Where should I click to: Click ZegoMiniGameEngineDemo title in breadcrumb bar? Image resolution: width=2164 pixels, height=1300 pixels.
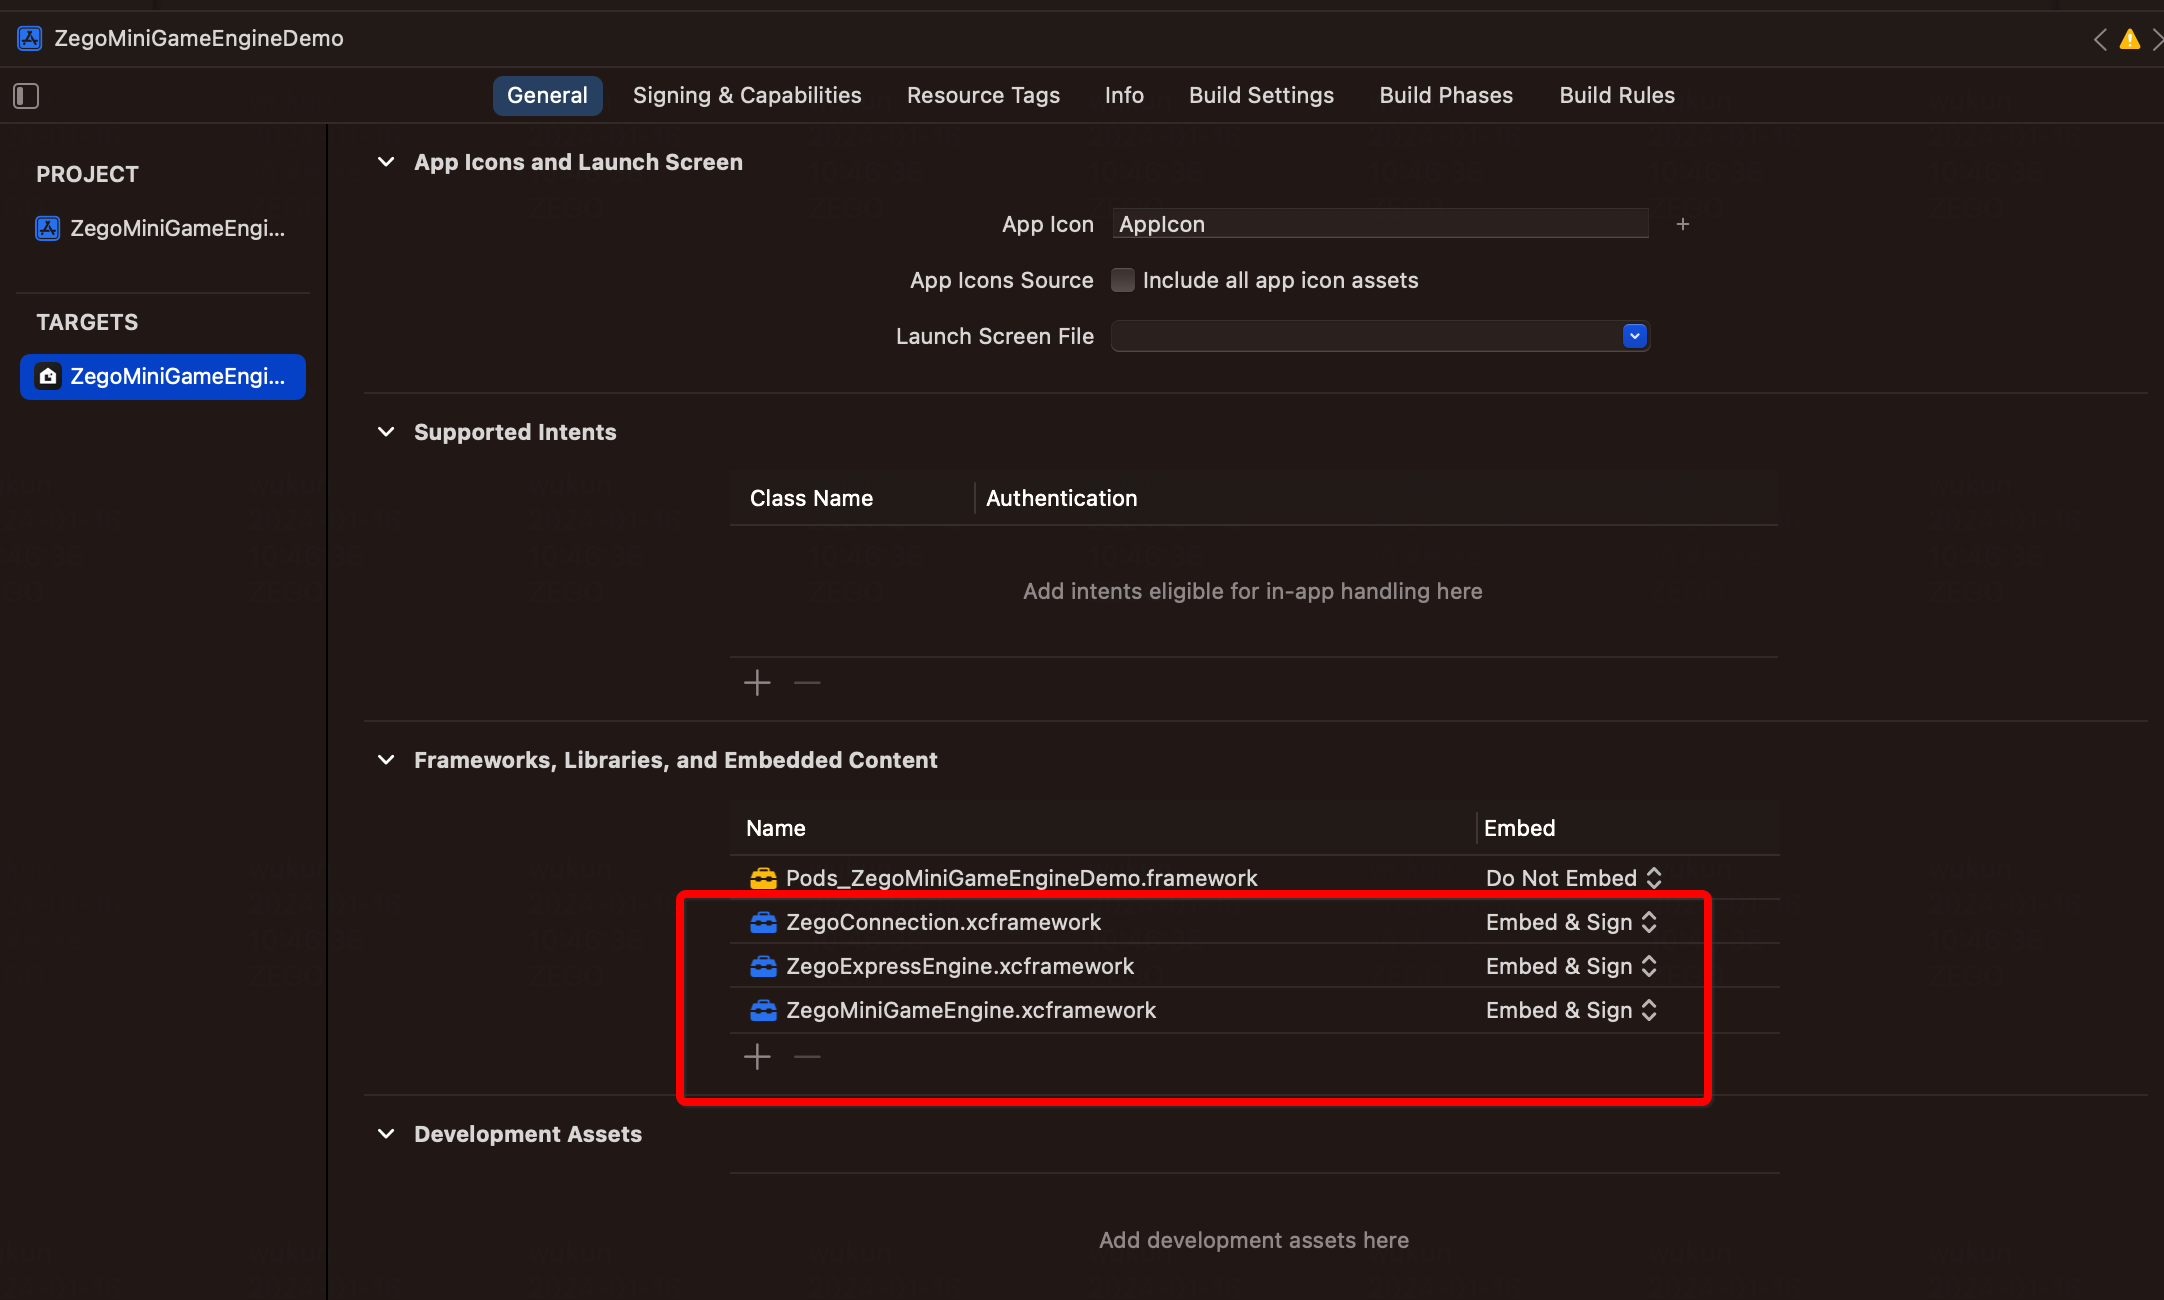(x=199, y=38)
